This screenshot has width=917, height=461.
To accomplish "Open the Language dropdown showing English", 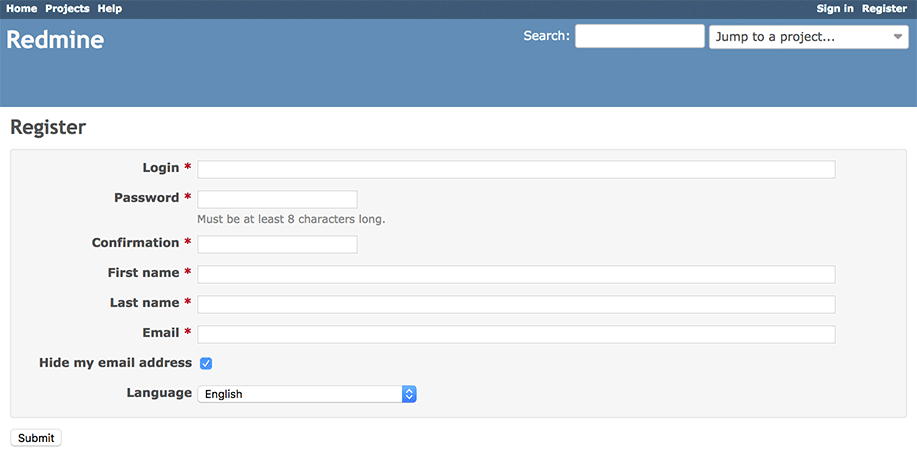I will pyautogui.click(x=306, y=394).
